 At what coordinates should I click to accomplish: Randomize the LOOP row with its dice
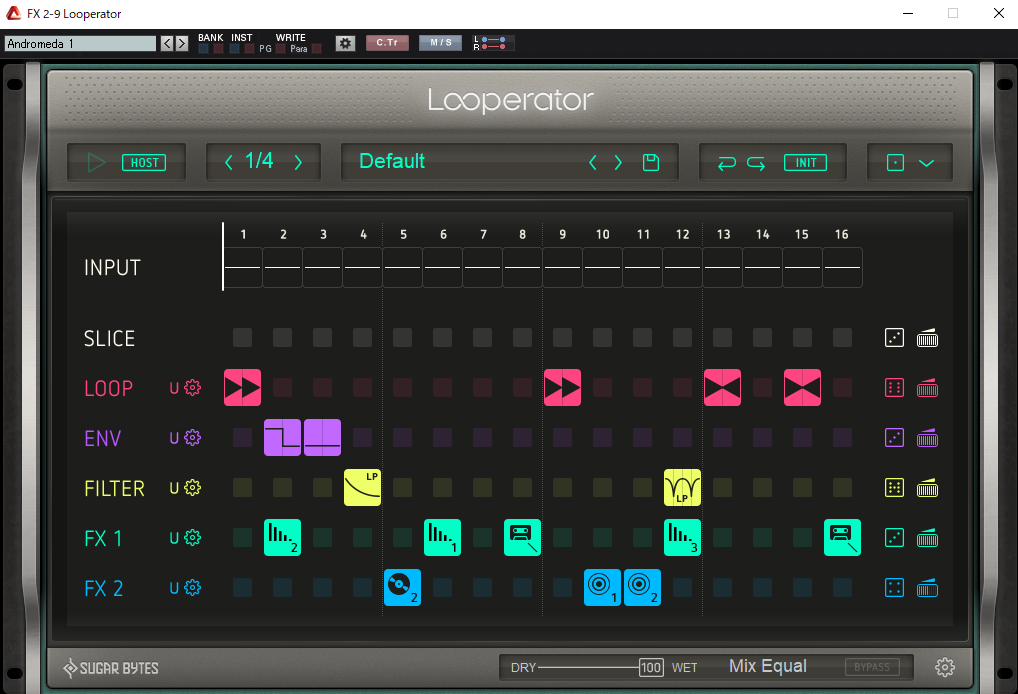895,388
